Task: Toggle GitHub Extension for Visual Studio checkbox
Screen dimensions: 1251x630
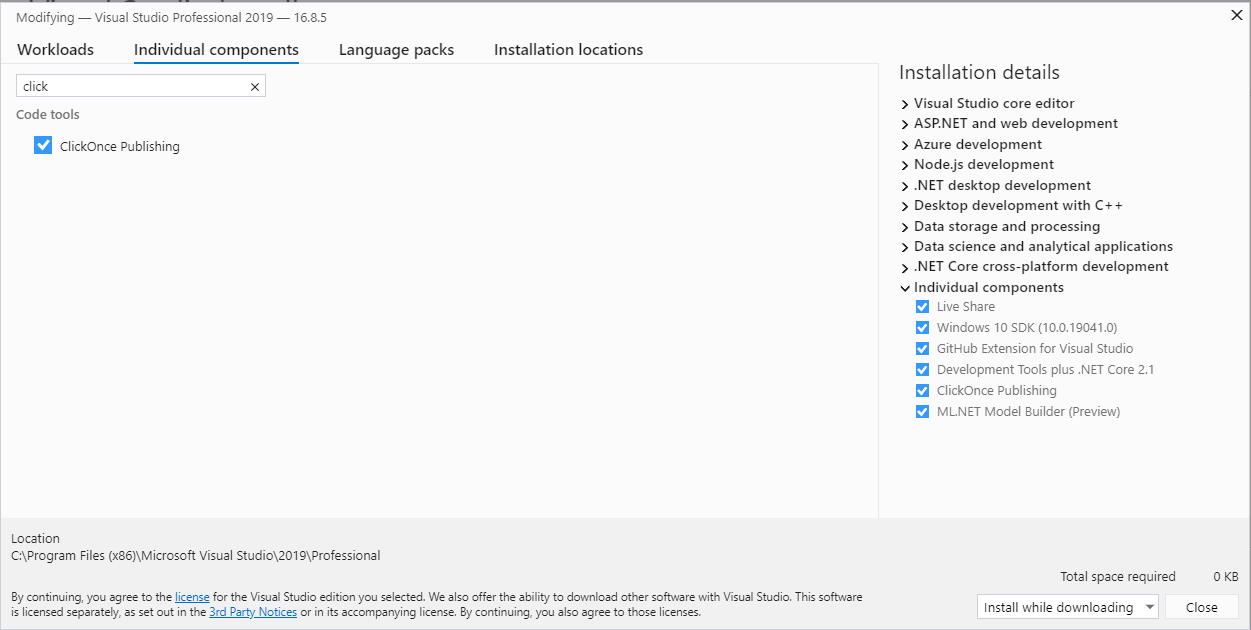Action: 923,349
